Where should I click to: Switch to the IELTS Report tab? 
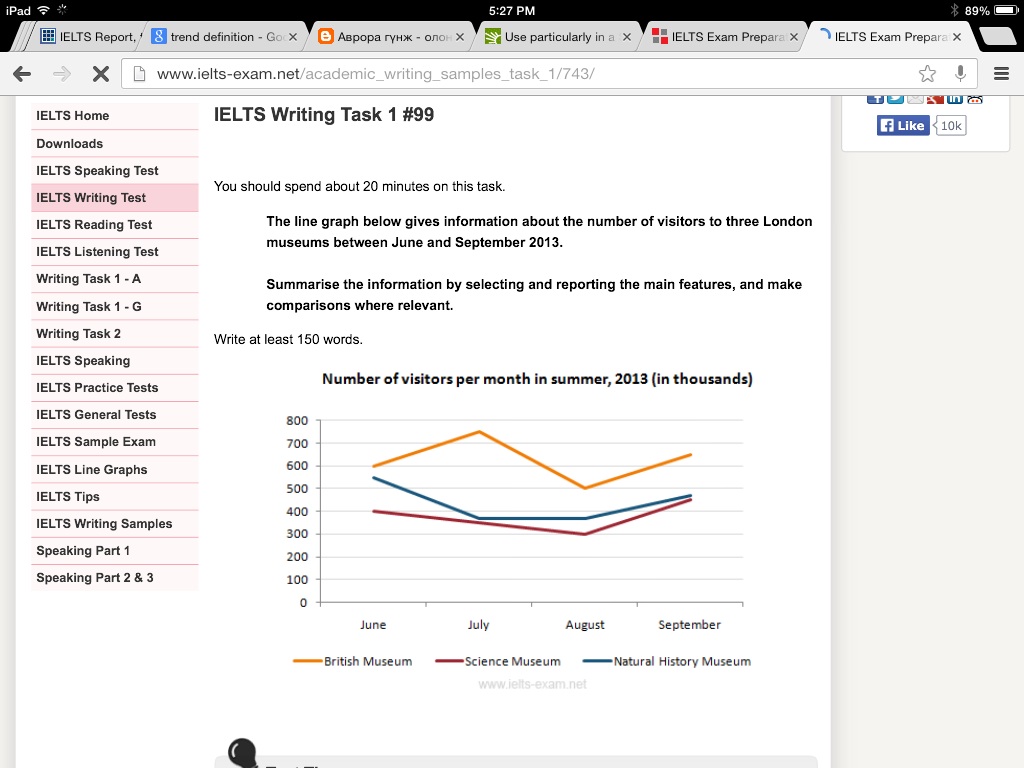pyautogui.click(x=89, y=37)
